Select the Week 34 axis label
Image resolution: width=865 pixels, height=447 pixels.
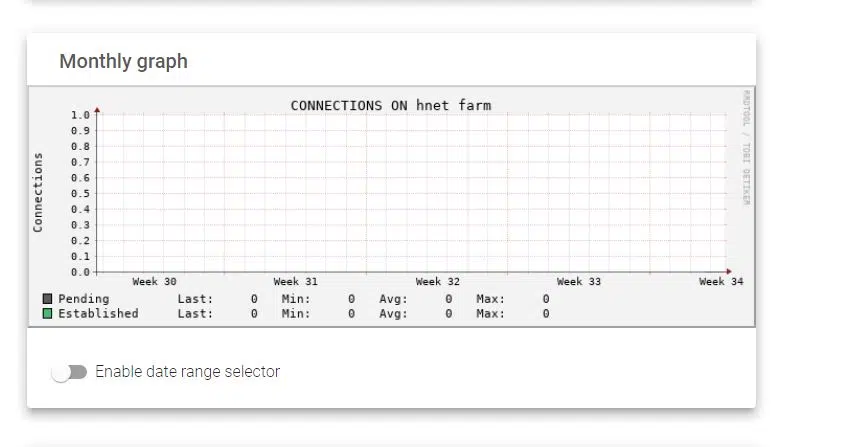[720, 282]
